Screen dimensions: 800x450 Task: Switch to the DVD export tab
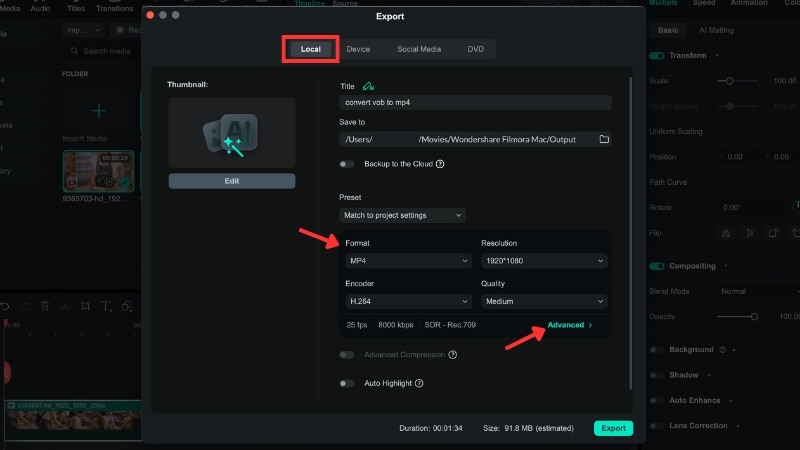tap(476, 49)
